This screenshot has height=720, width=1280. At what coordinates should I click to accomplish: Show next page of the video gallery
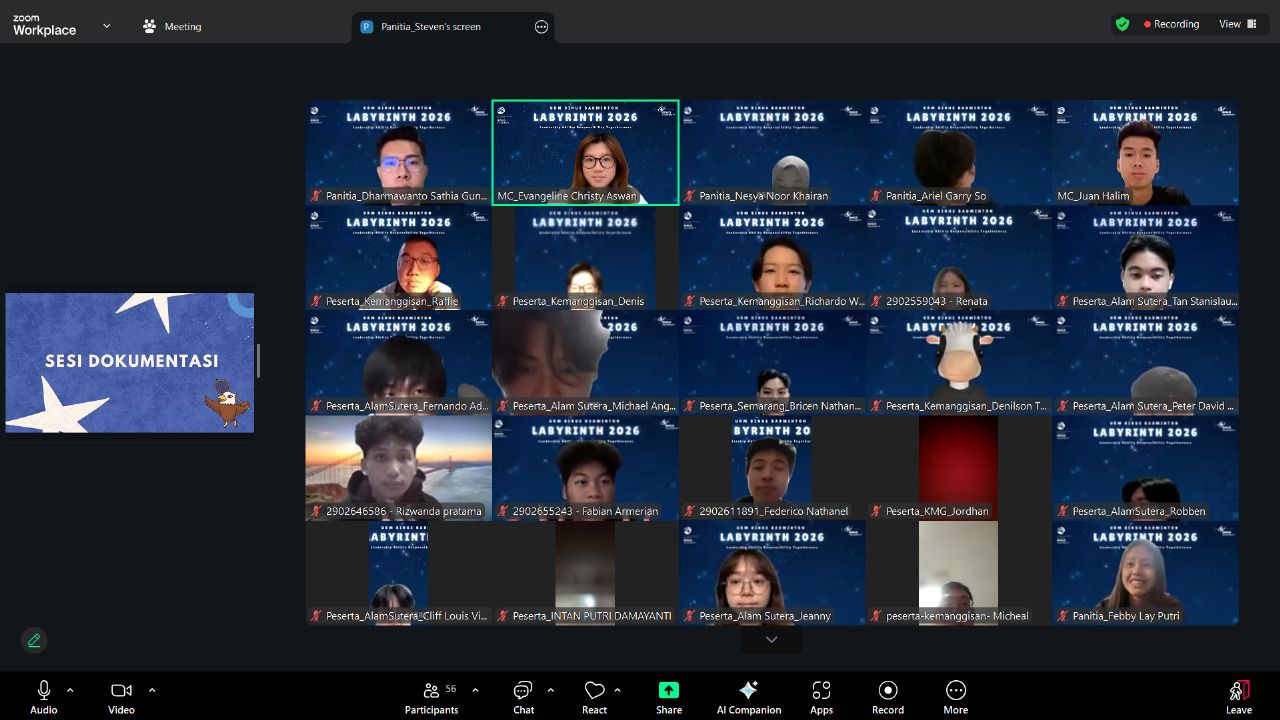point(771,639)
